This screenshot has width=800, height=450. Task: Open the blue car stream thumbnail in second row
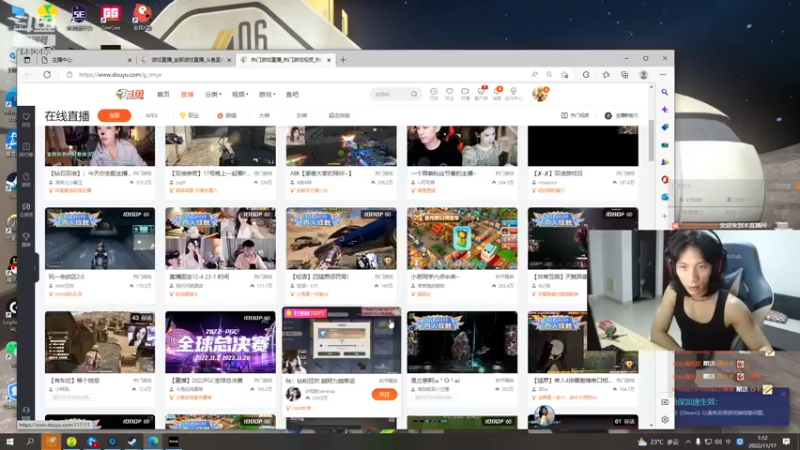[341, 238]
